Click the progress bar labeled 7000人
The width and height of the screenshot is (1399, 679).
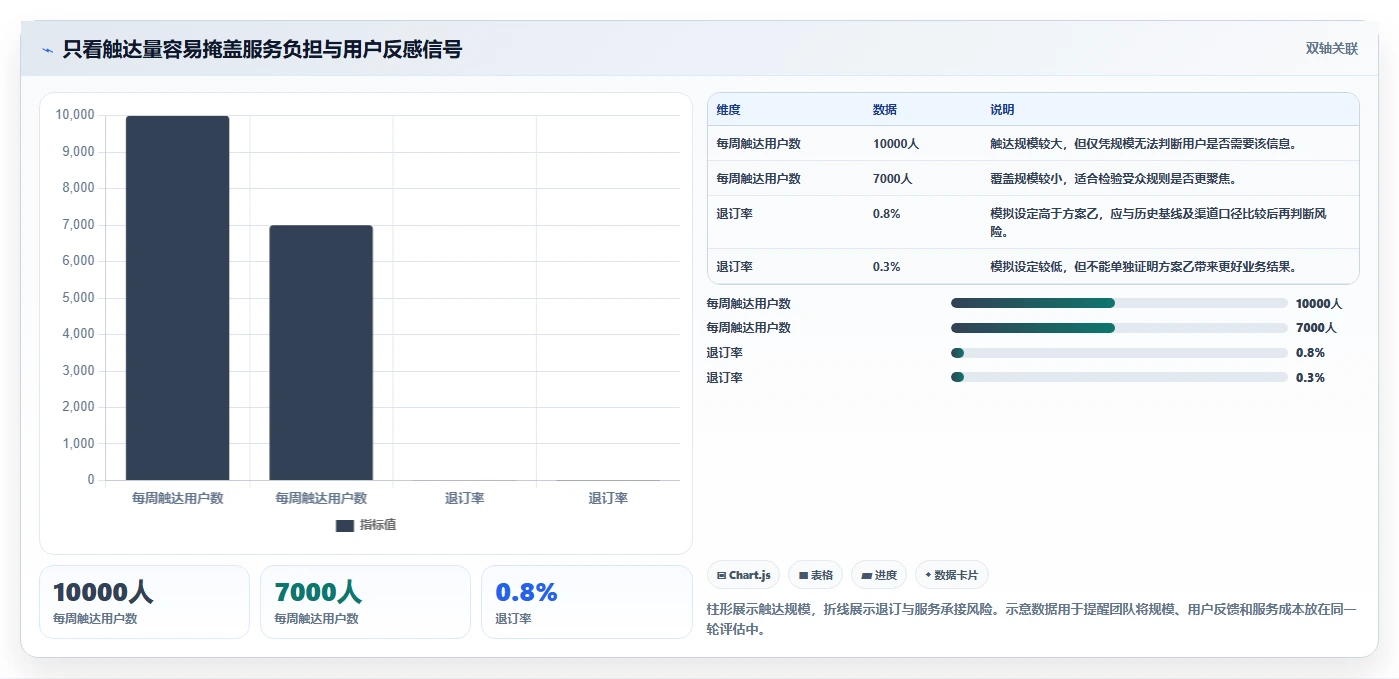(1119, 328)
